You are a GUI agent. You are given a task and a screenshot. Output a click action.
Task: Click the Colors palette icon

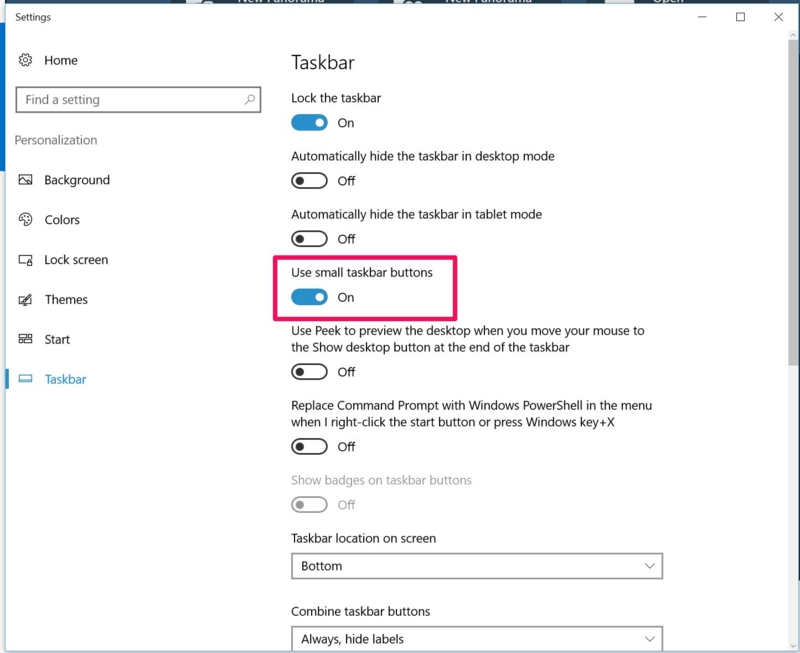coord(26,219)
